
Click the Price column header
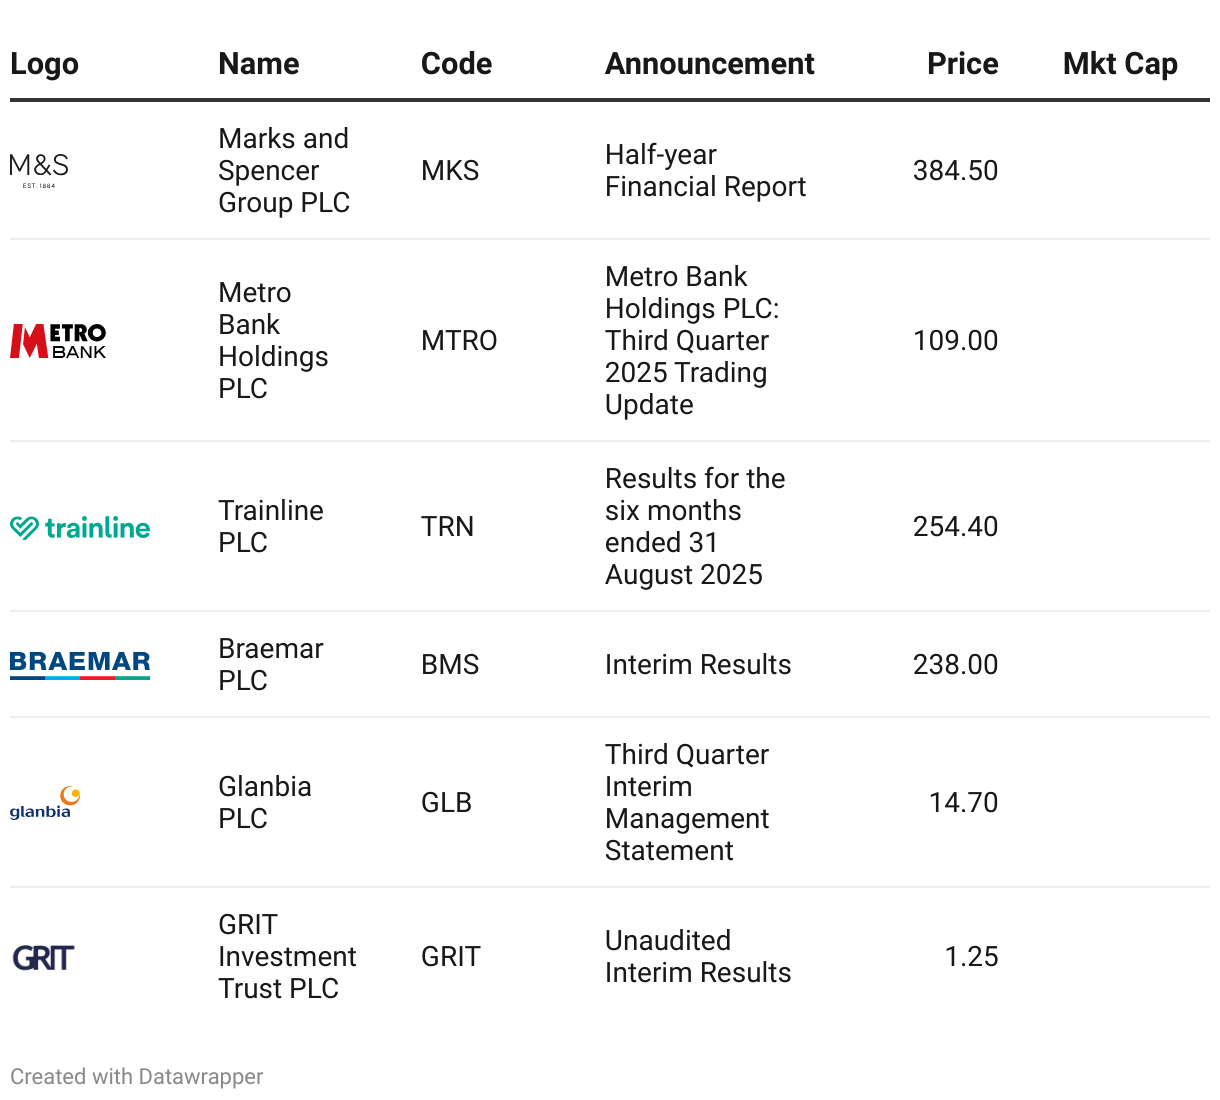[962, 64]
